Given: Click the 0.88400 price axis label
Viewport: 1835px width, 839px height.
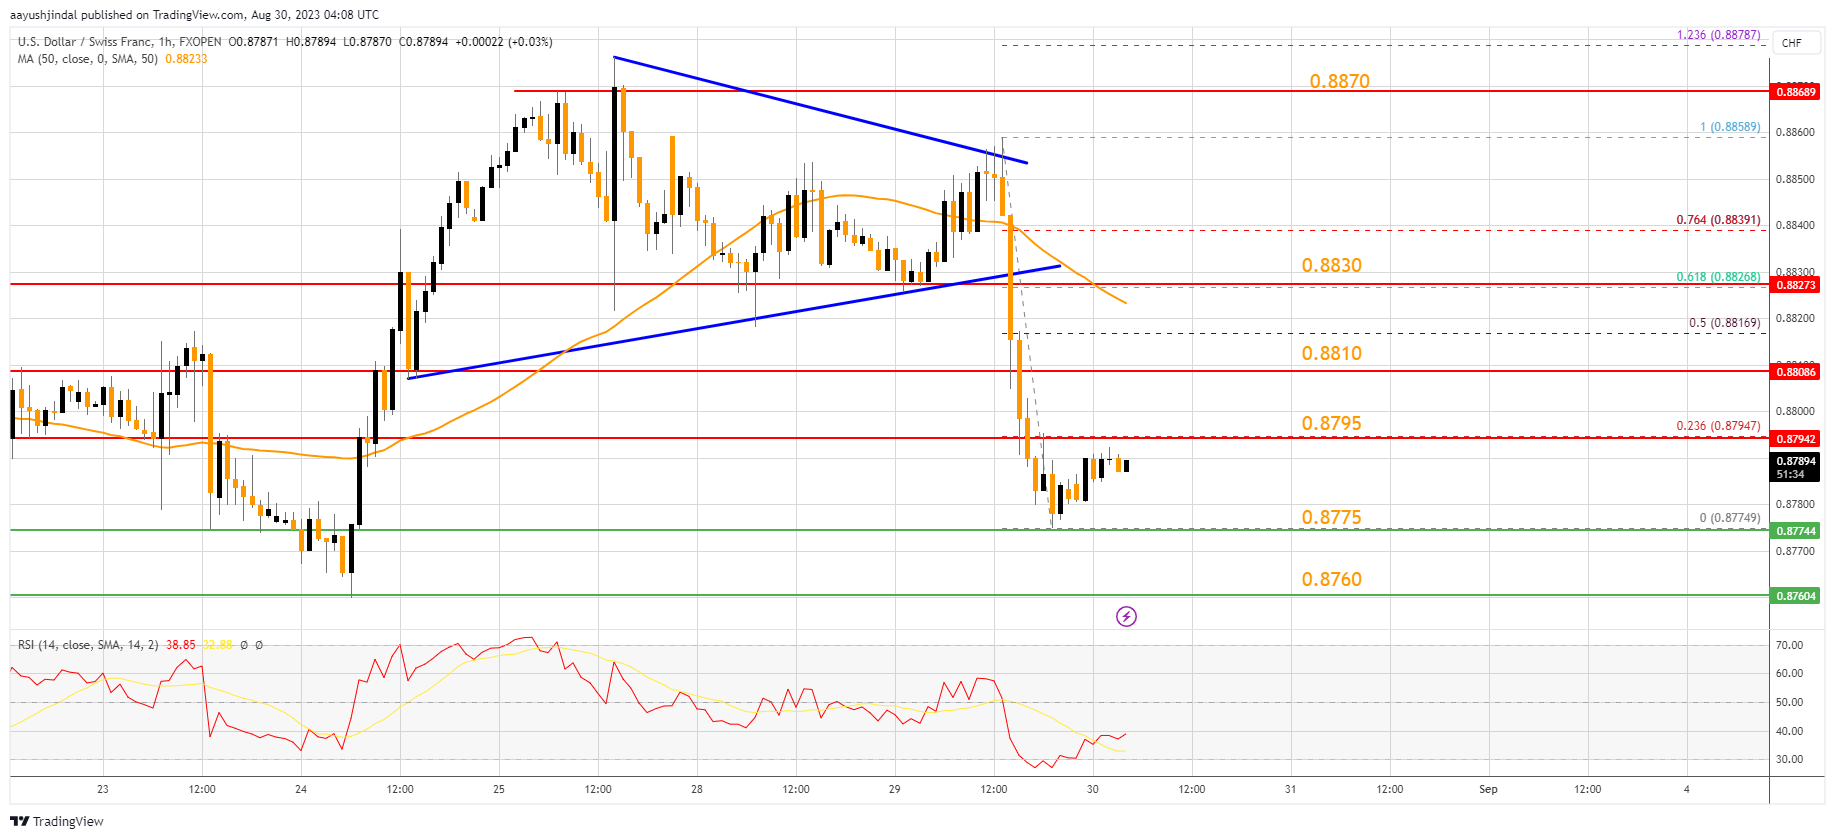Looking at the screenshot, I should [1795, 225].
